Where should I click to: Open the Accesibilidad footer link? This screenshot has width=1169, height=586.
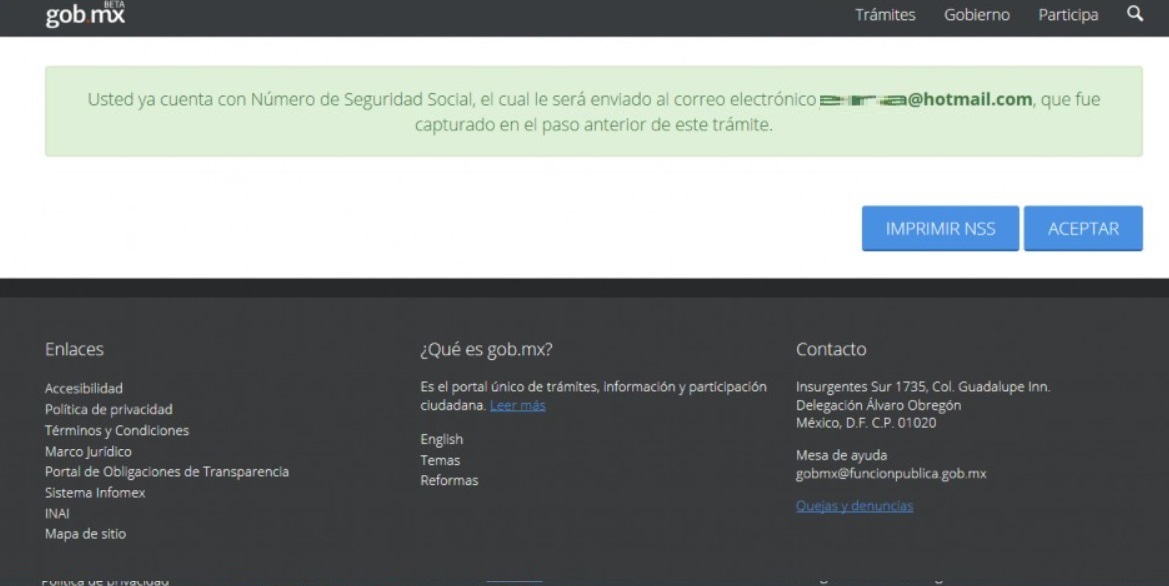pyautogui.click(x=84, y=388)
